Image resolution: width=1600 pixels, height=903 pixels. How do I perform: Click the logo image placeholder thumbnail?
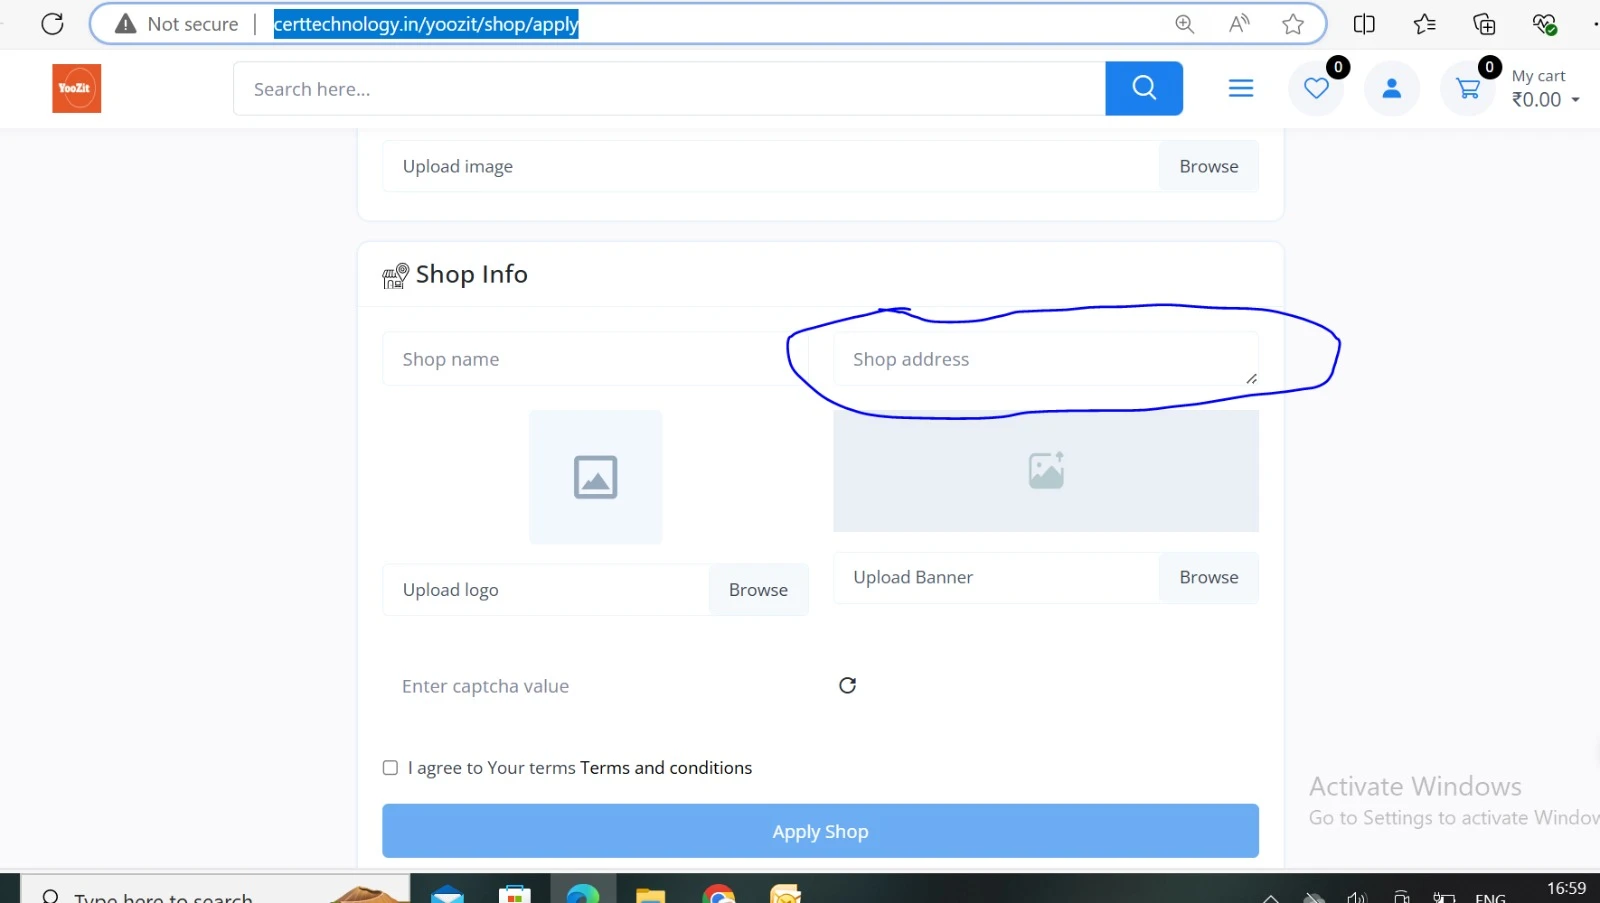(595, 477)
